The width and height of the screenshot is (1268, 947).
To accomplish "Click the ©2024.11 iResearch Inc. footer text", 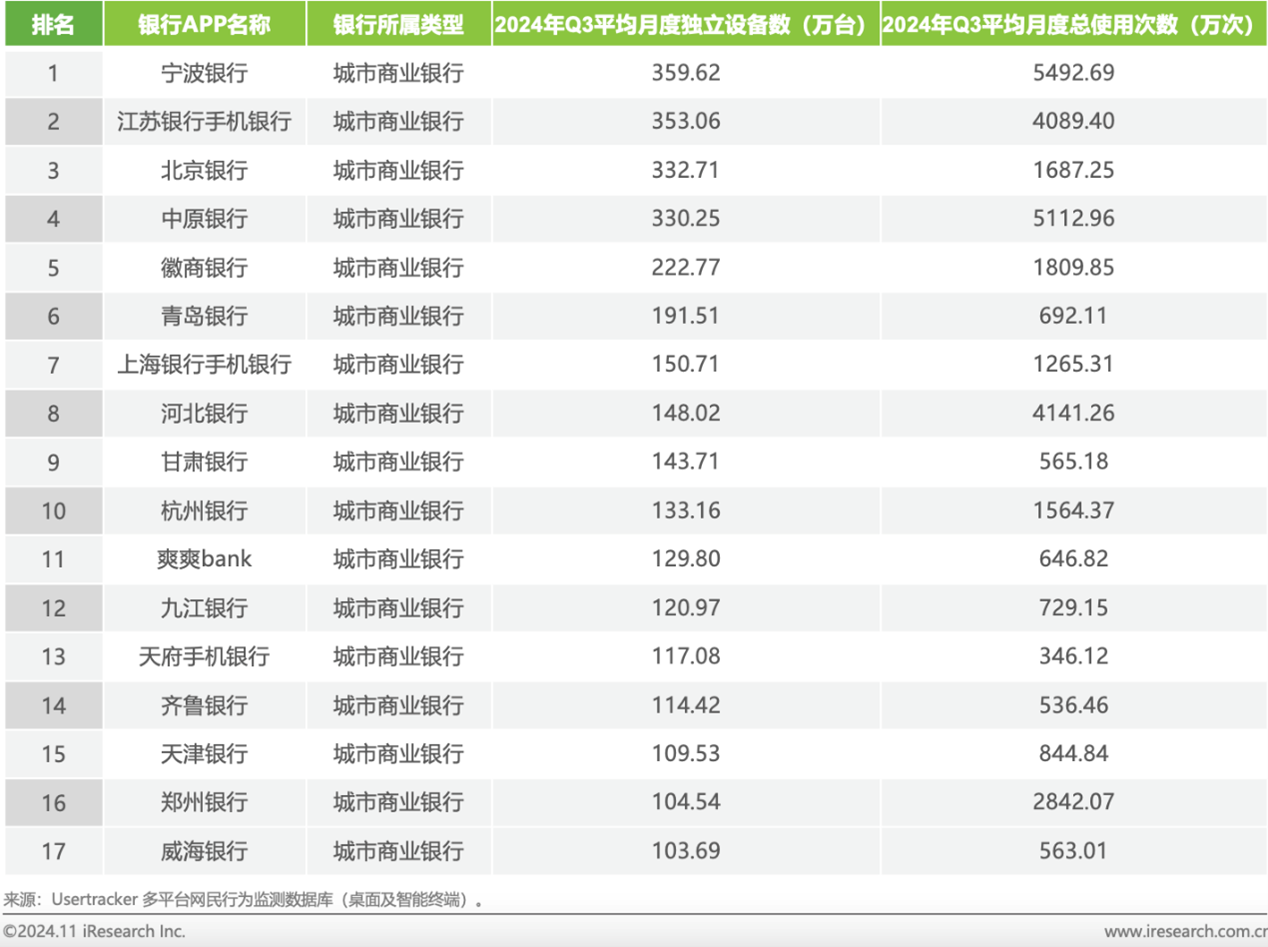I will point(94,931).
